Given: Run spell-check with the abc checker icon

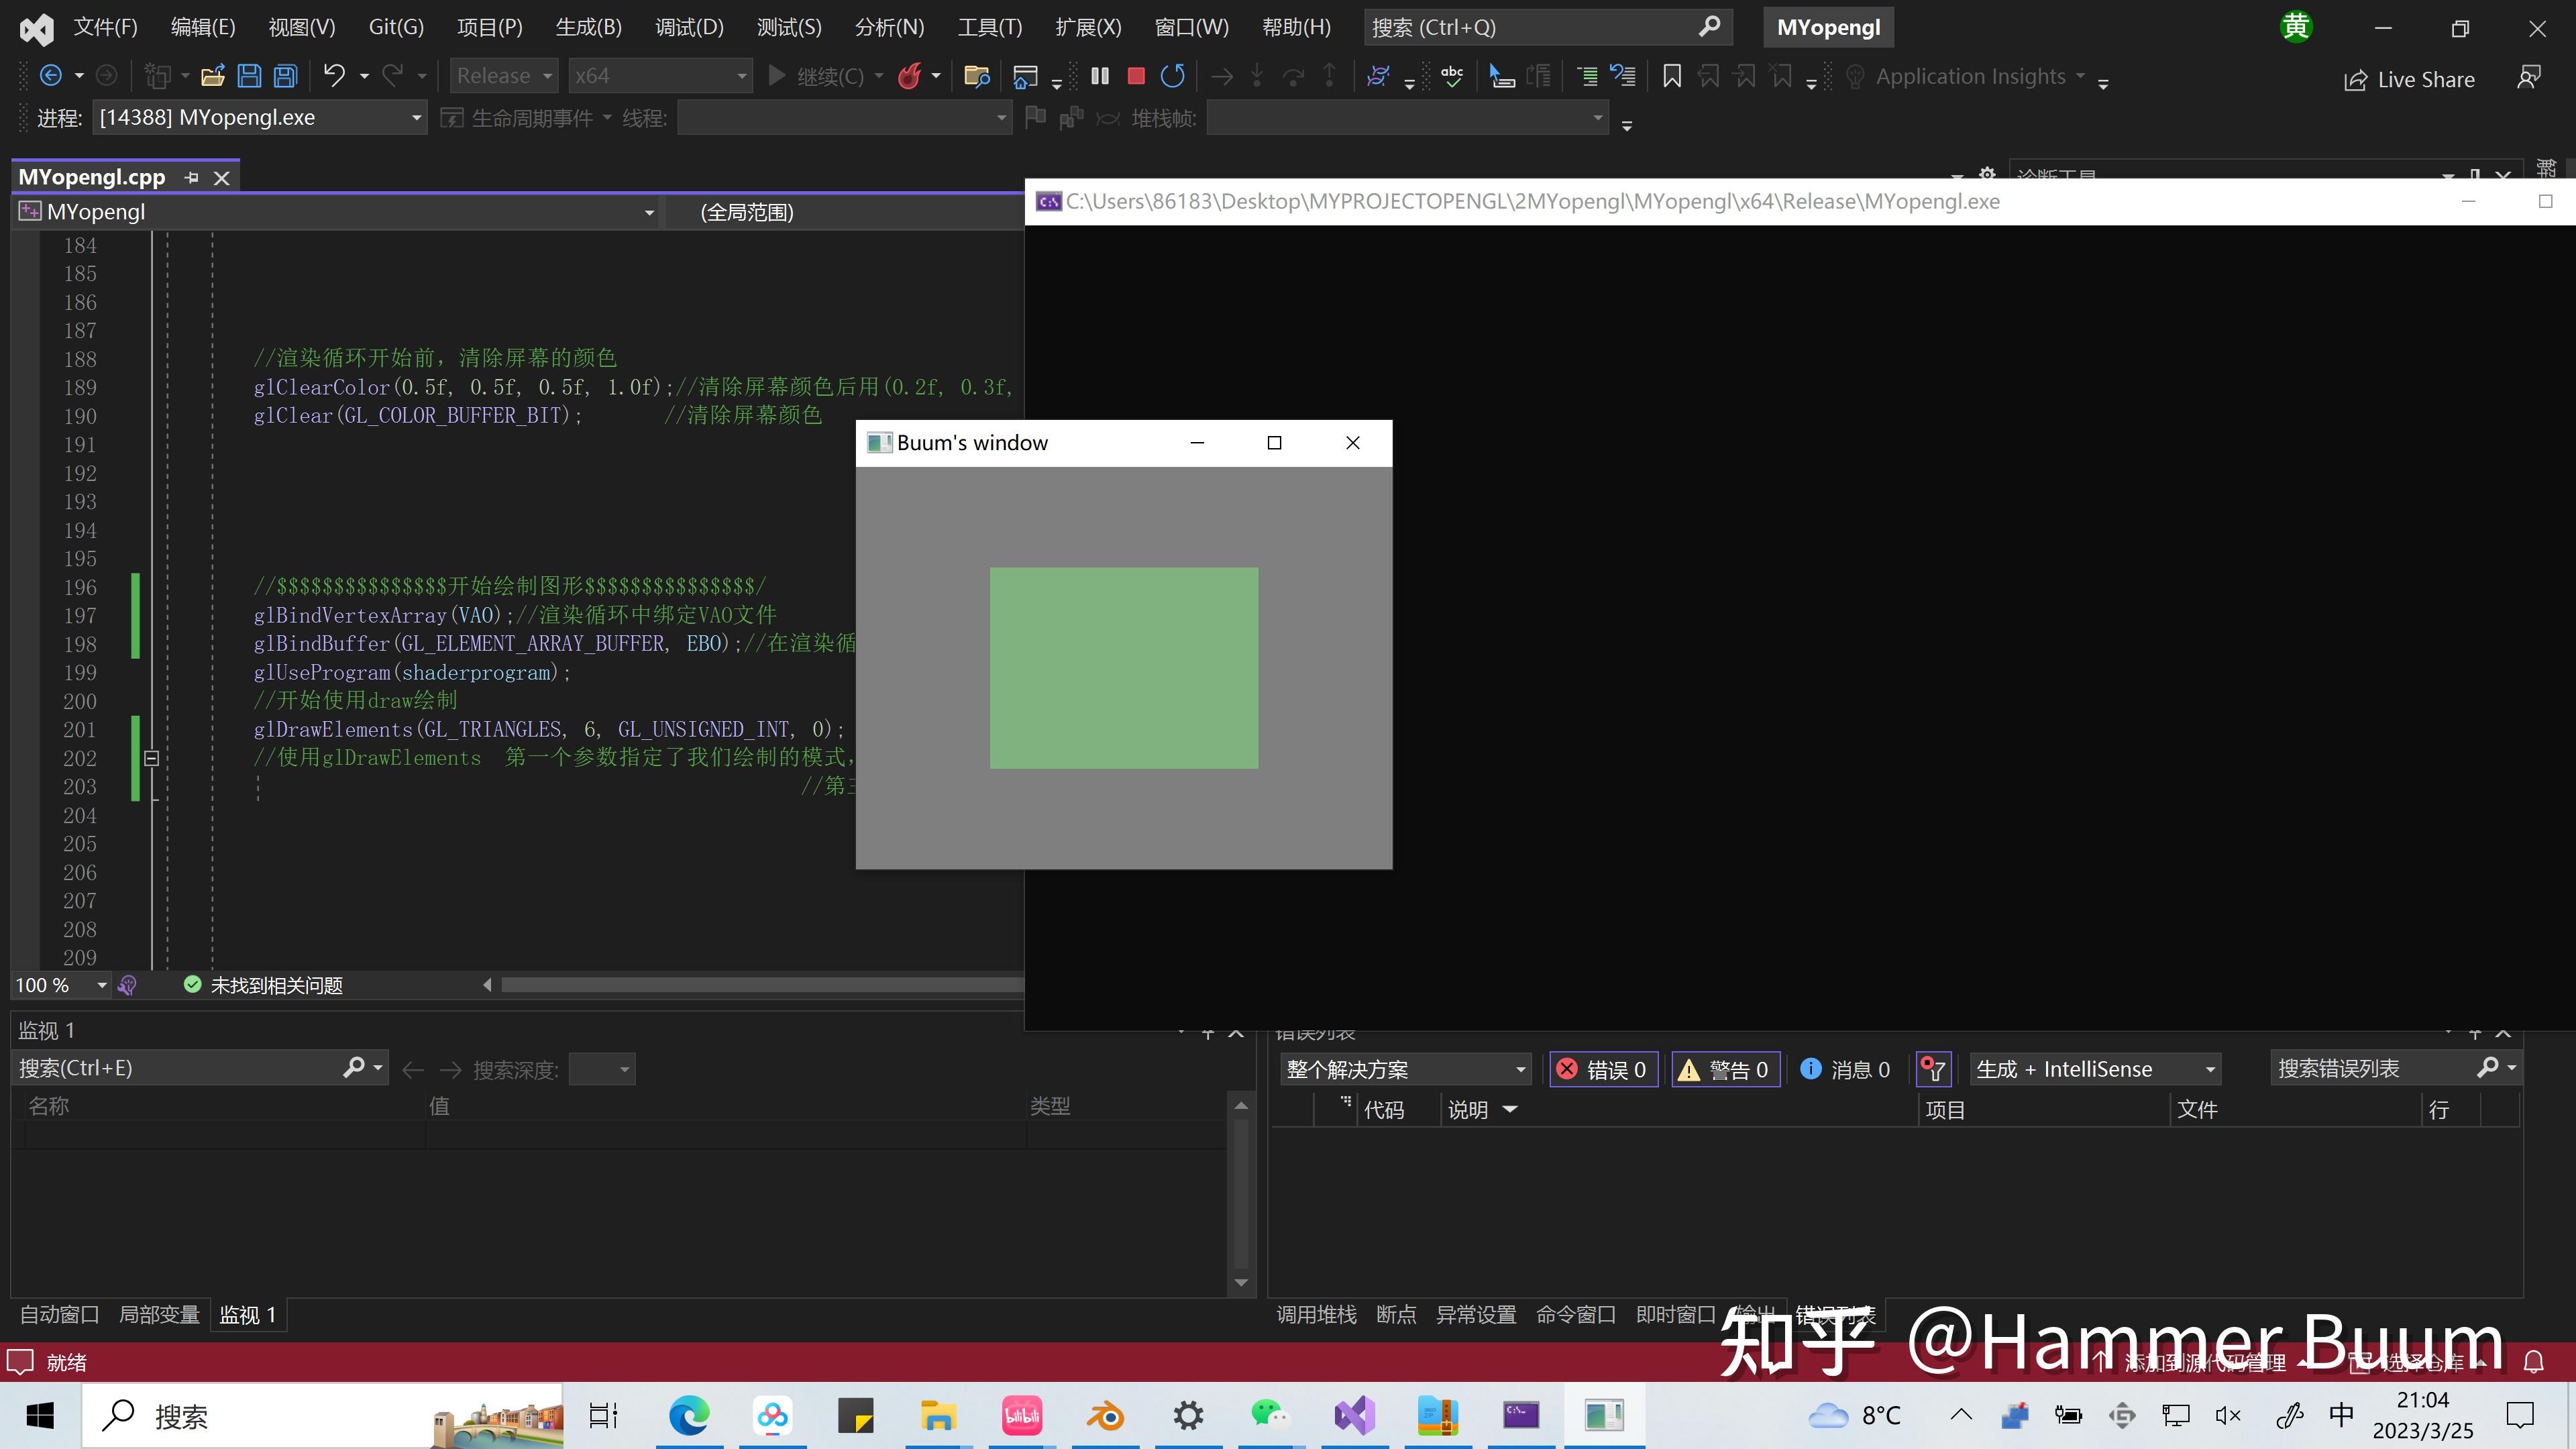Looking at the screenshot, I should point(1452,75).
